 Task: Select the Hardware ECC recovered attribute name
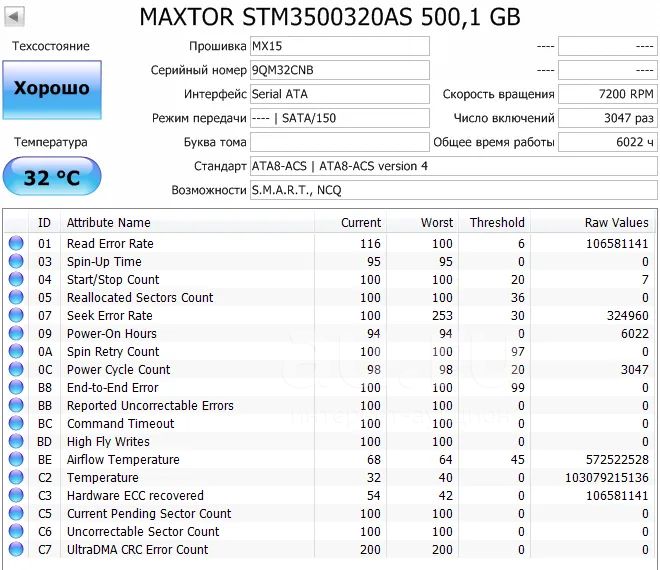click(135, 495)
